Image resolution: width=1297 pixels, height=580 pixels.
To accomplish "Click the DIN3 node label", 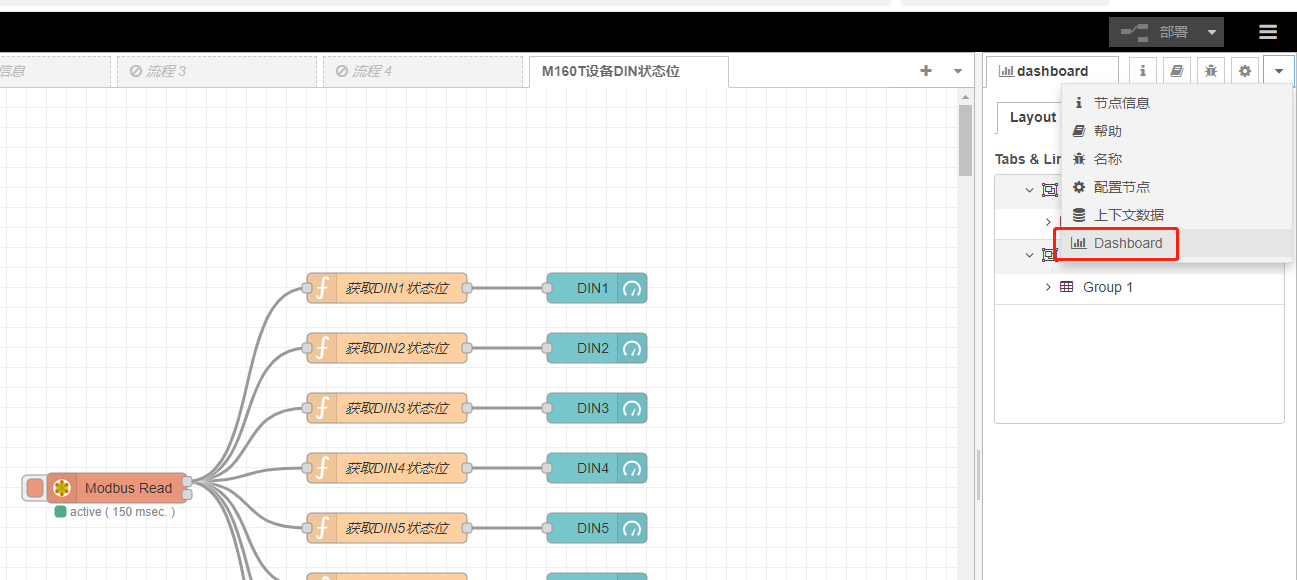I will pyautogui.click(x=593, y=408).
